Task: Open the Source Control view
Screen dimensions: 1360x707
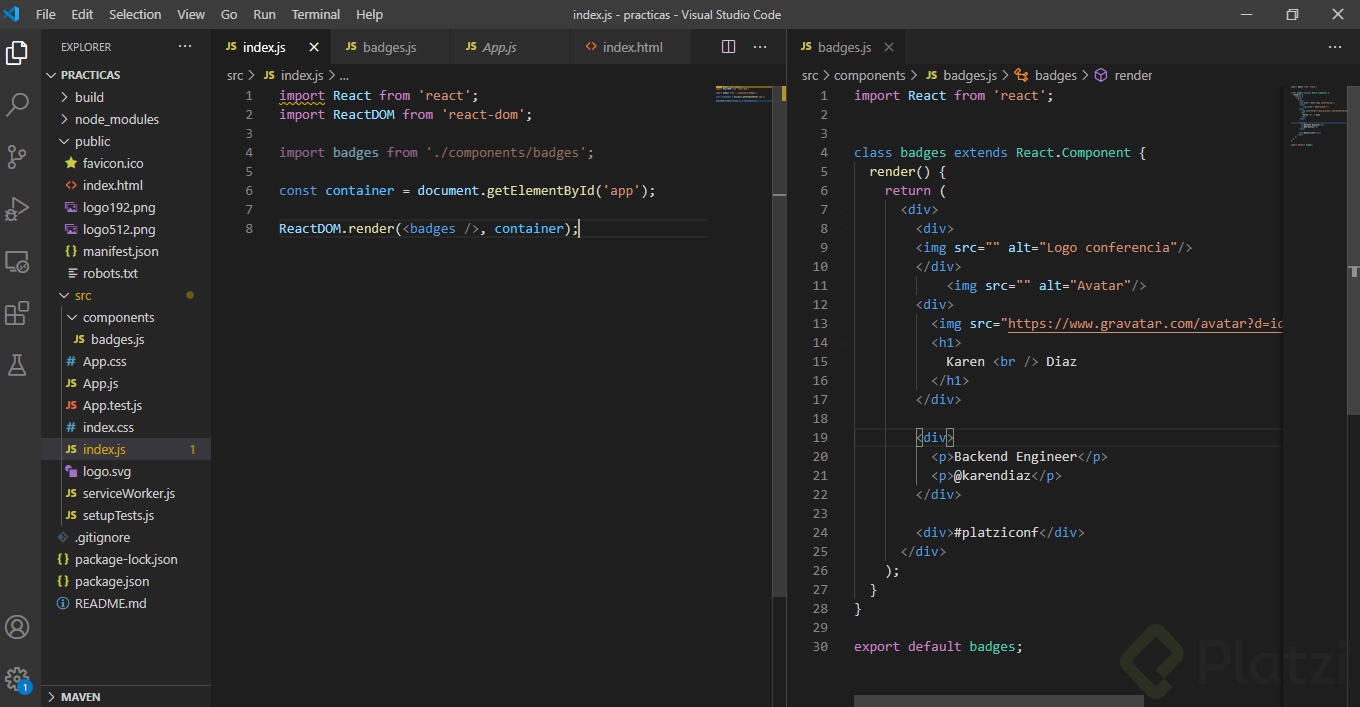Action: click(17, 156)
